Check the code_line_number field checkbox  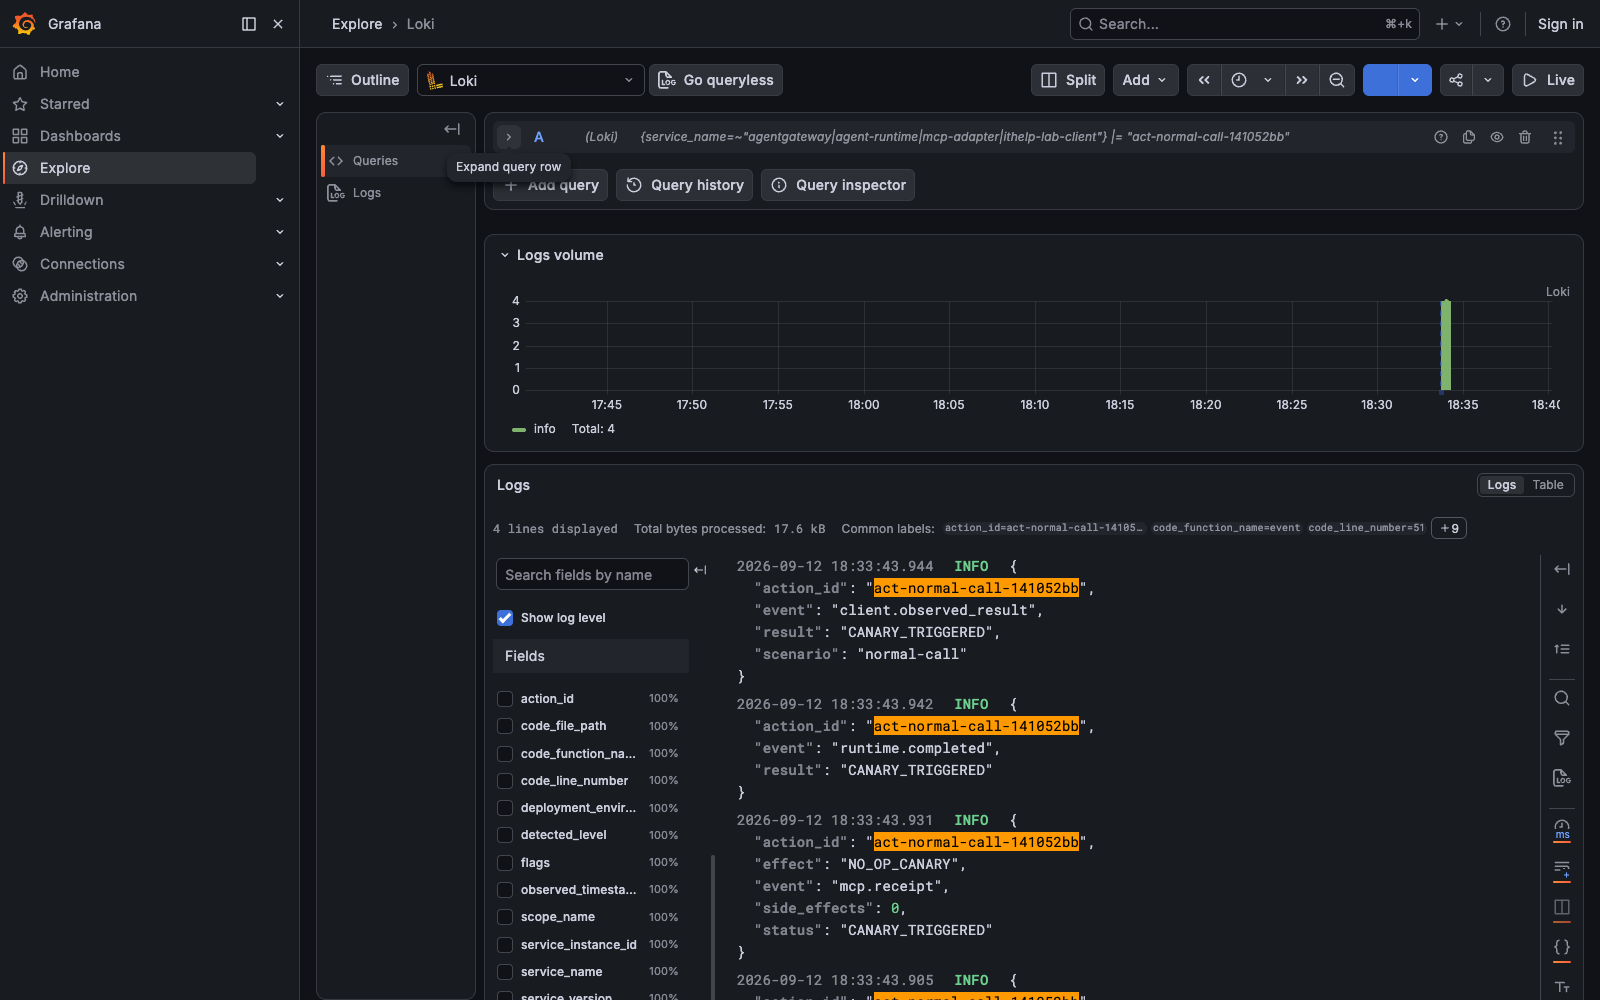(x=505, y=781)
